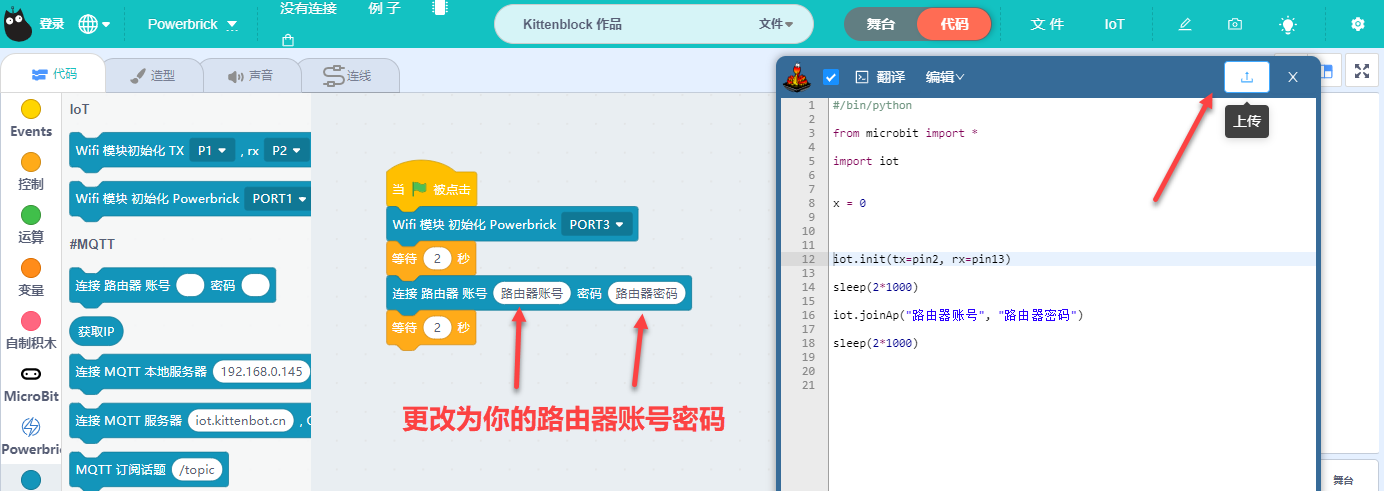Select the 声音 sounds tab
The image size is (1384, 491).
tap(250, 75)
